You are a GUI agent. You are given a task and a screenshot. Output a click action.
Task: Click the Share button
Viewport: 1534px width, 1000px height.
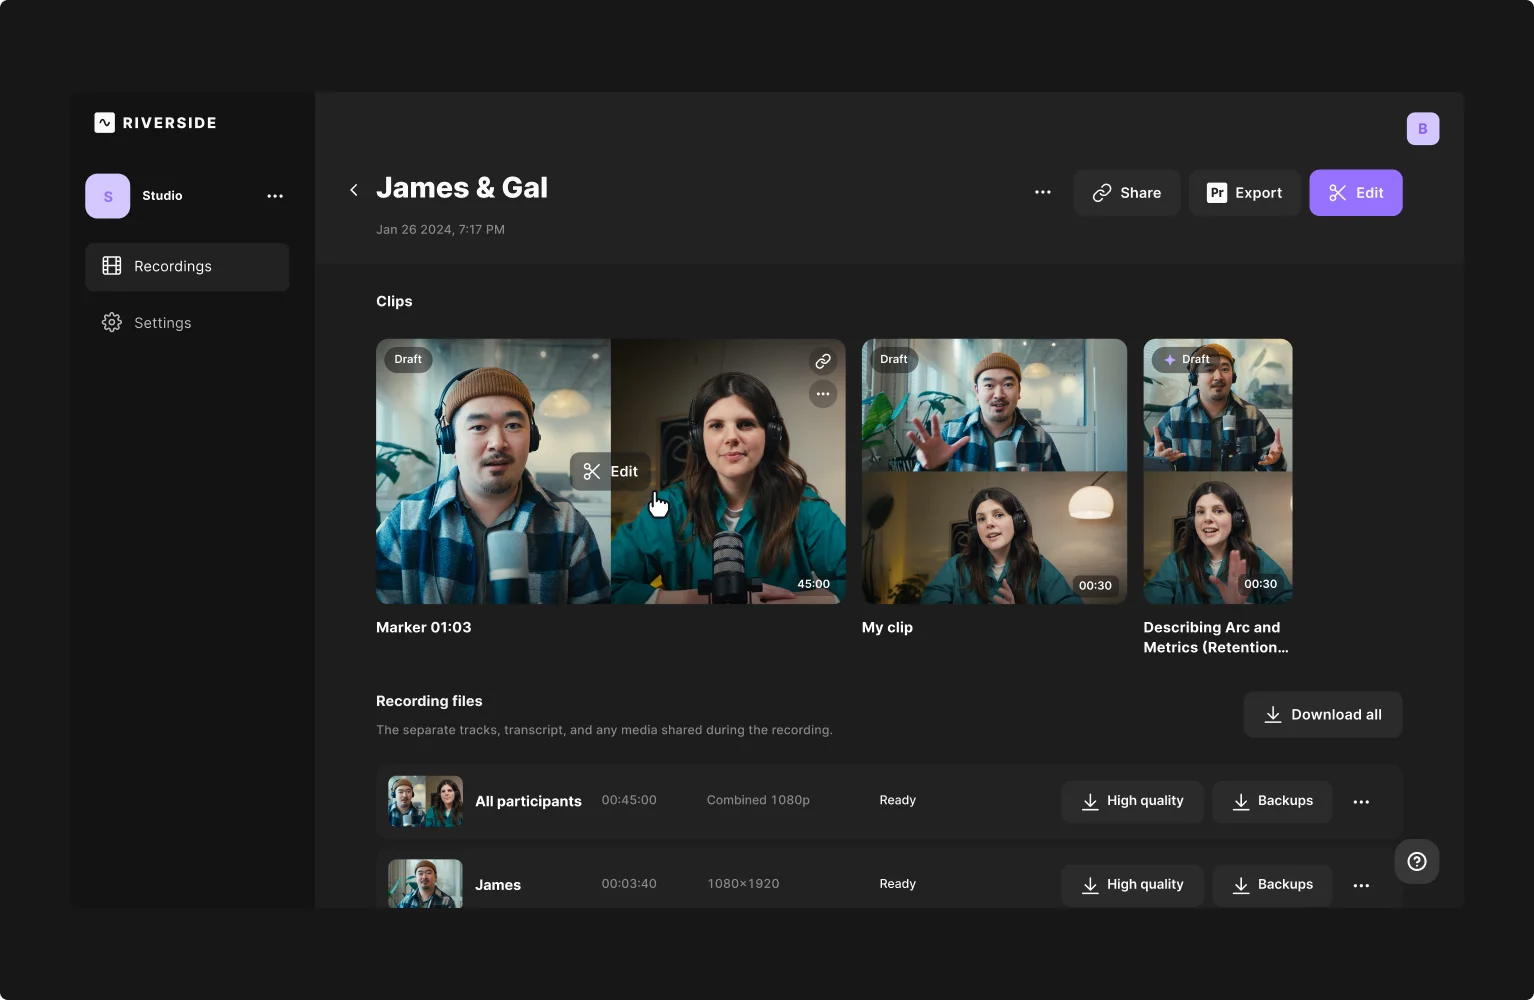pyautogui.click(x=1126, y=193)
